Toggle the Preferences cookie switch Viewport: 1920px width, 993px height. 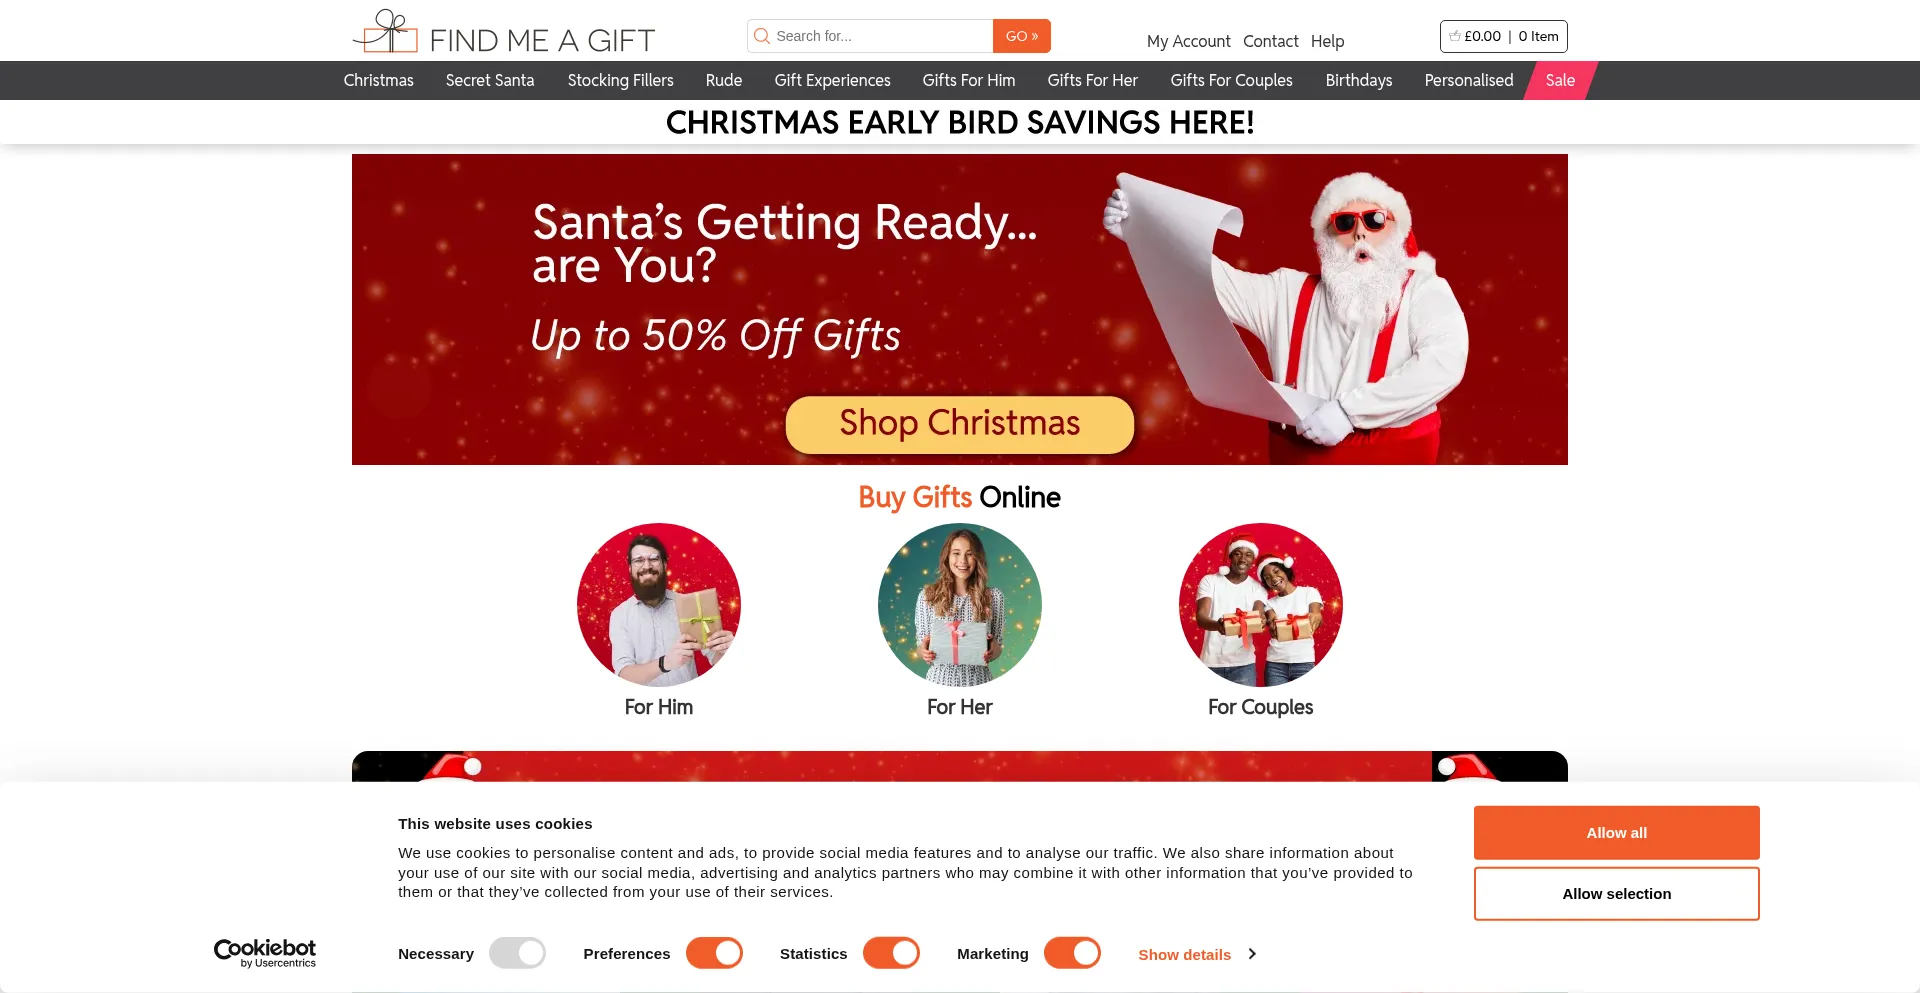(714, 953)
